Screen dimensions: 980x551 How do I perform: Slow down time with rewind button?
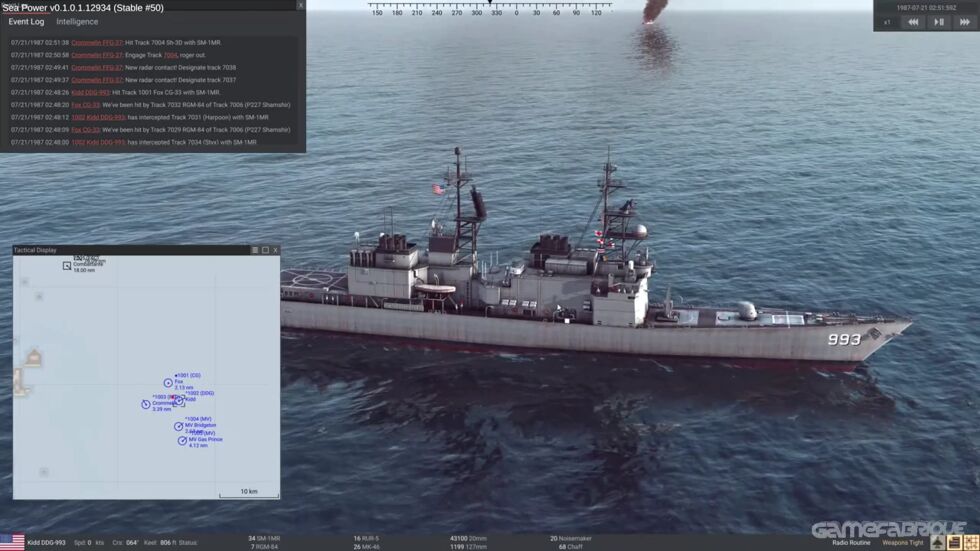(x=913, y=22)
